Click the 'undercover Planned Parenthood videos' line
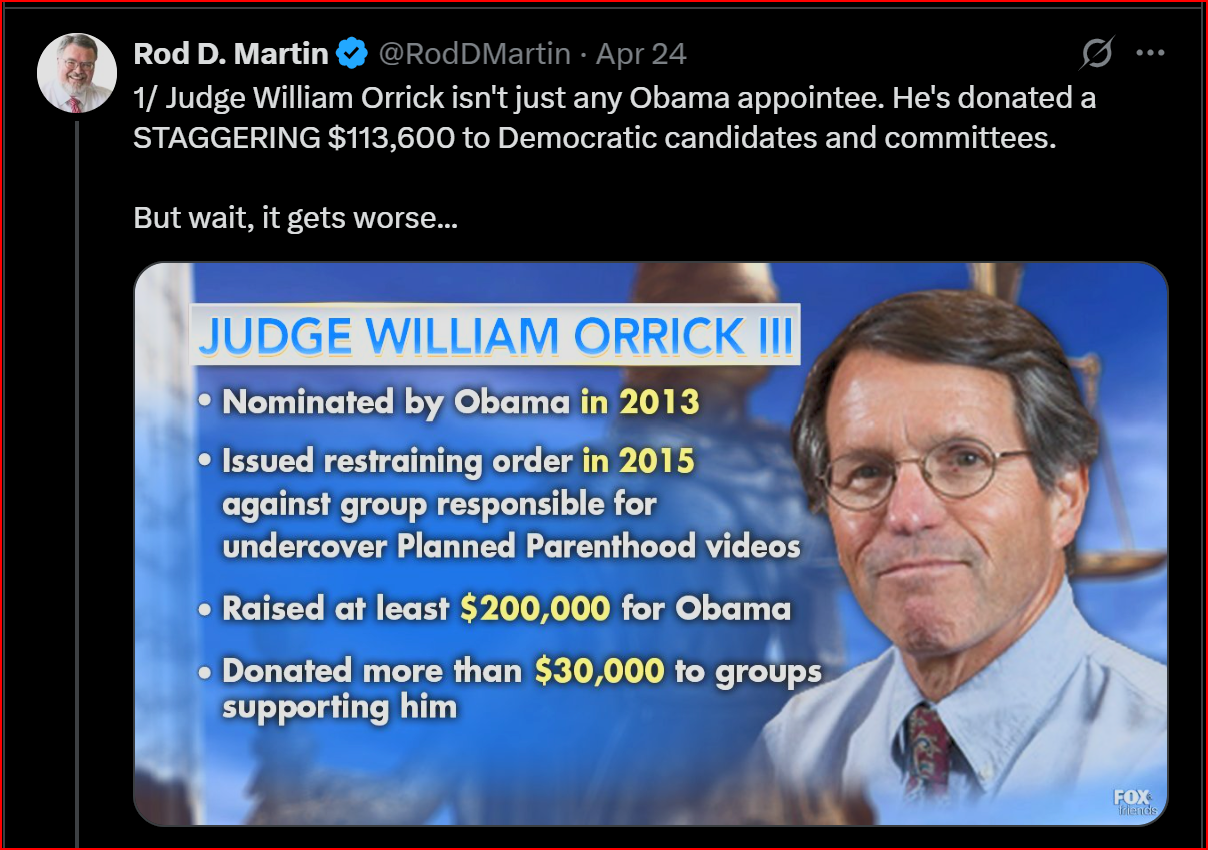Image resolution: width=1208 pixels, height=850 pixels. [x=511, y=546]
